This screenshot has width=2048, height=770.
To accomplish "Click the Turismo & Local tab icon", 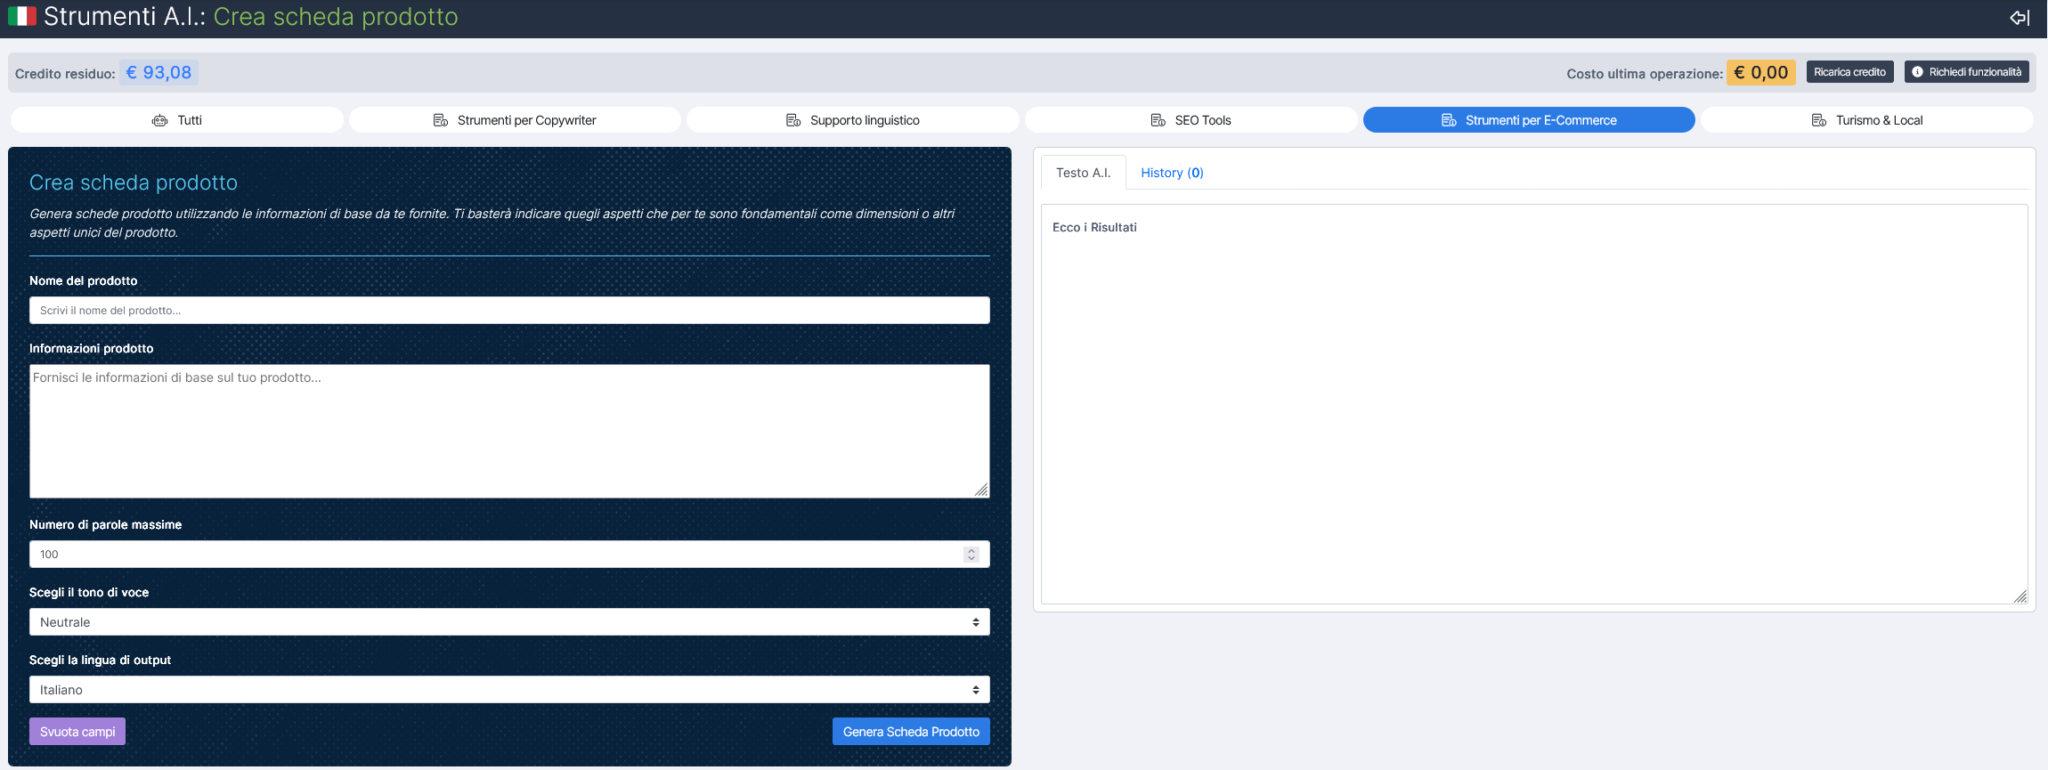I will click(x=1819, y=120).
